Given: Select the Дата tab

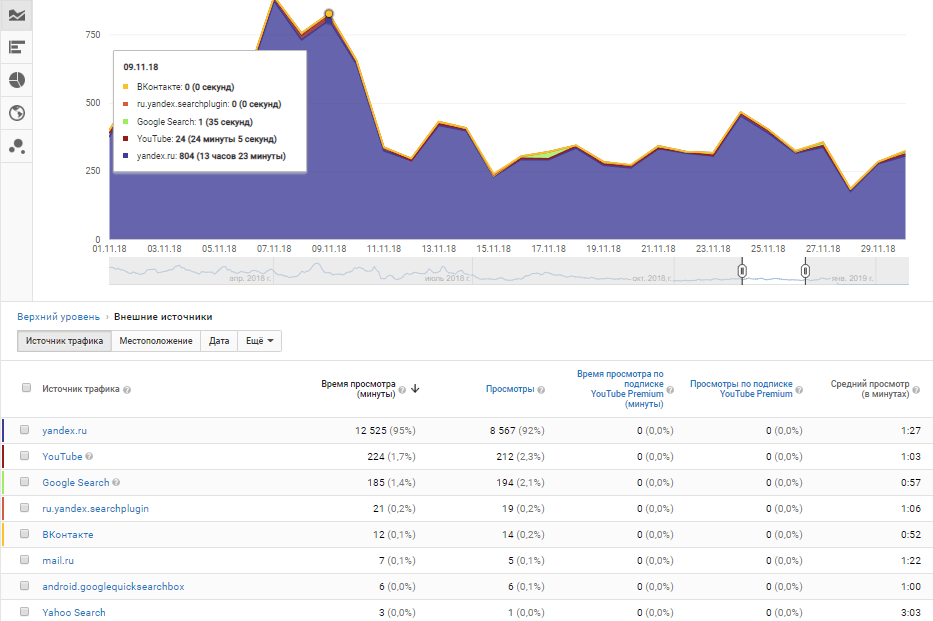Looking at the screenshot, I should pos(219,341).
